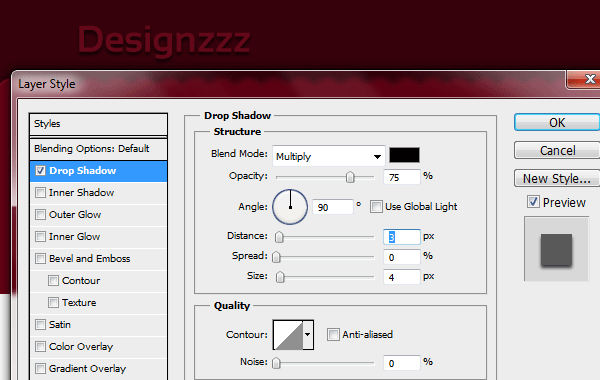Enable the Anti-aliased checkbox
This screenshot has width=600, height=380.
333,334
